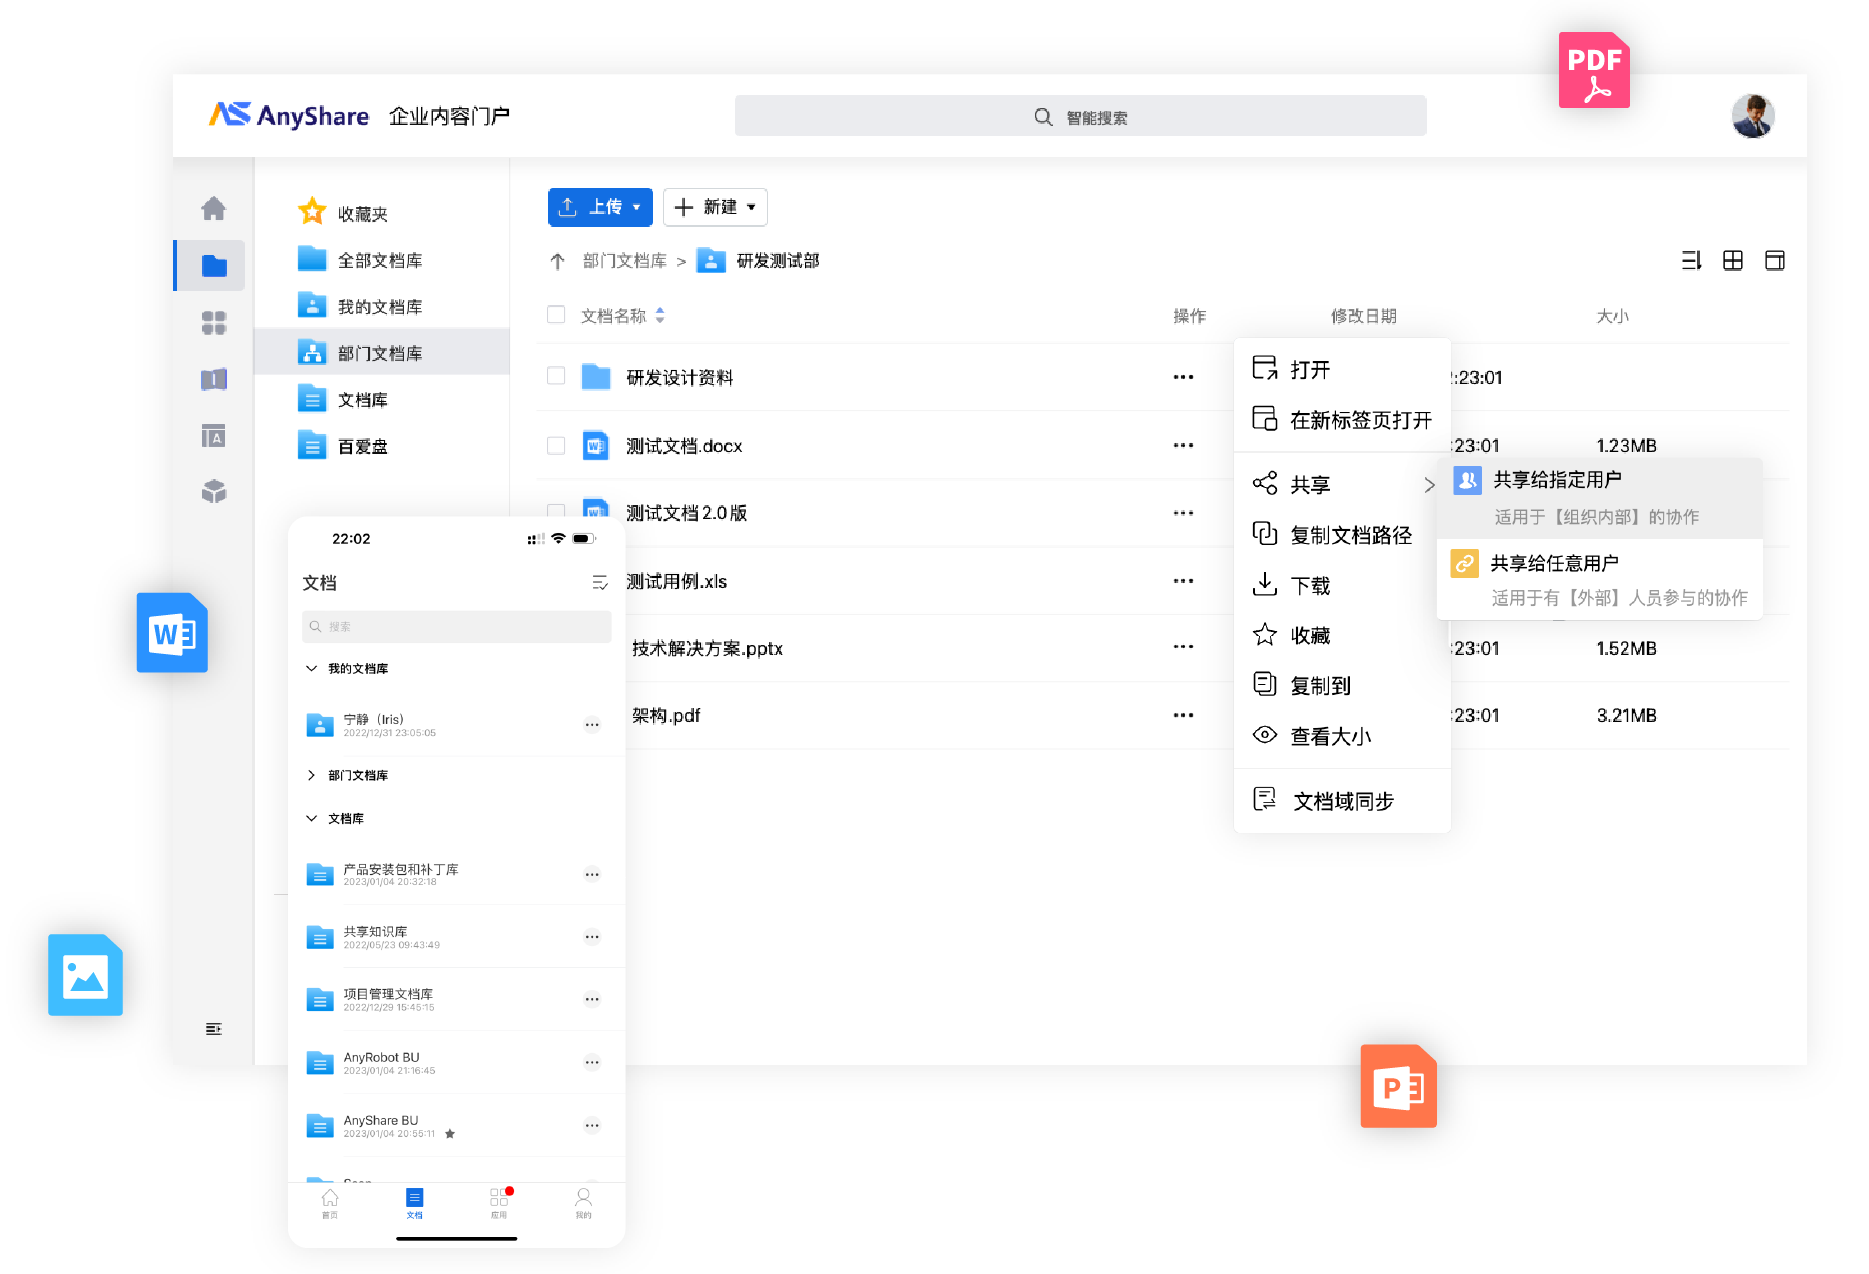Open 收藏夹 in the navigation tree

[382, 213]
